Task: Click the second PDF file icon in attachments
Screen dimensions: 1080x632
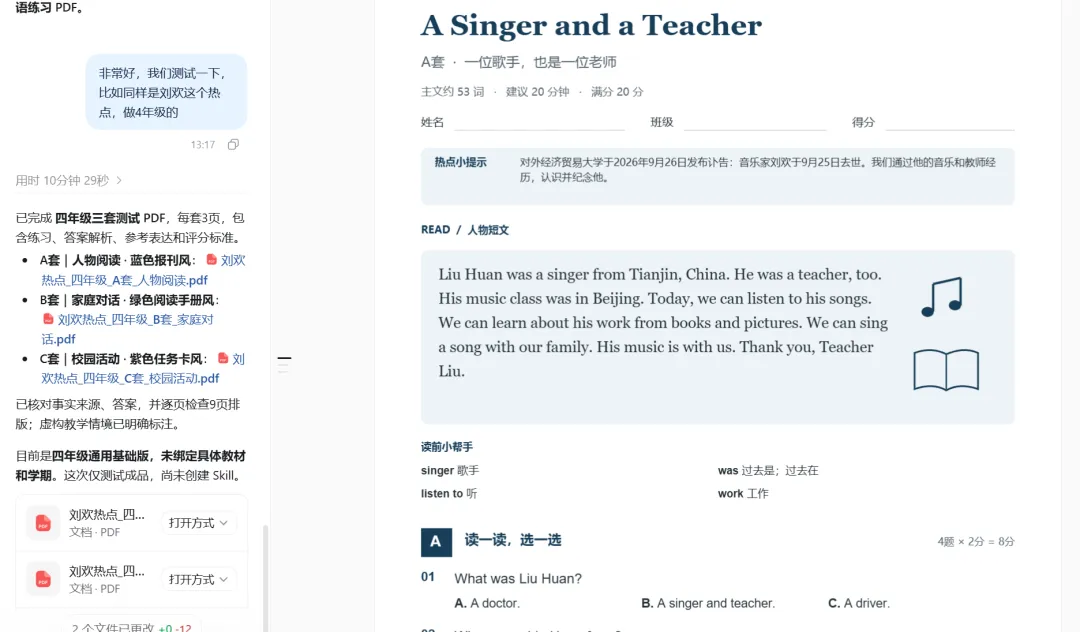Action: click(x=43, y=580)
